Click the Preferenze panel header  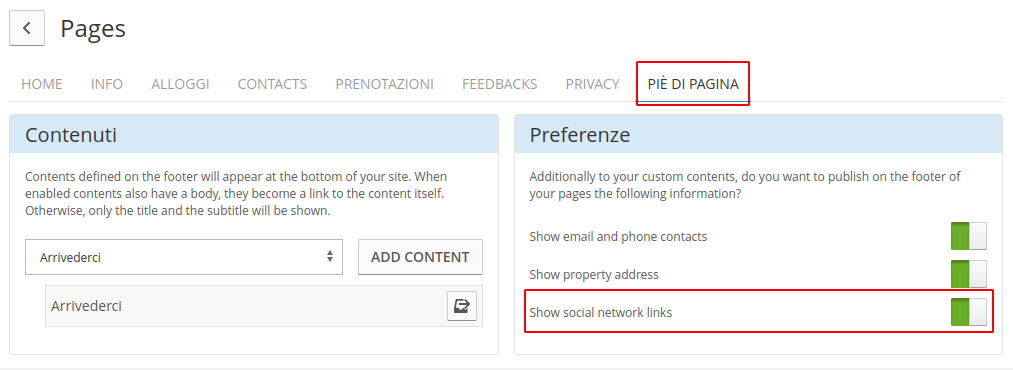[x=758, y=134]
